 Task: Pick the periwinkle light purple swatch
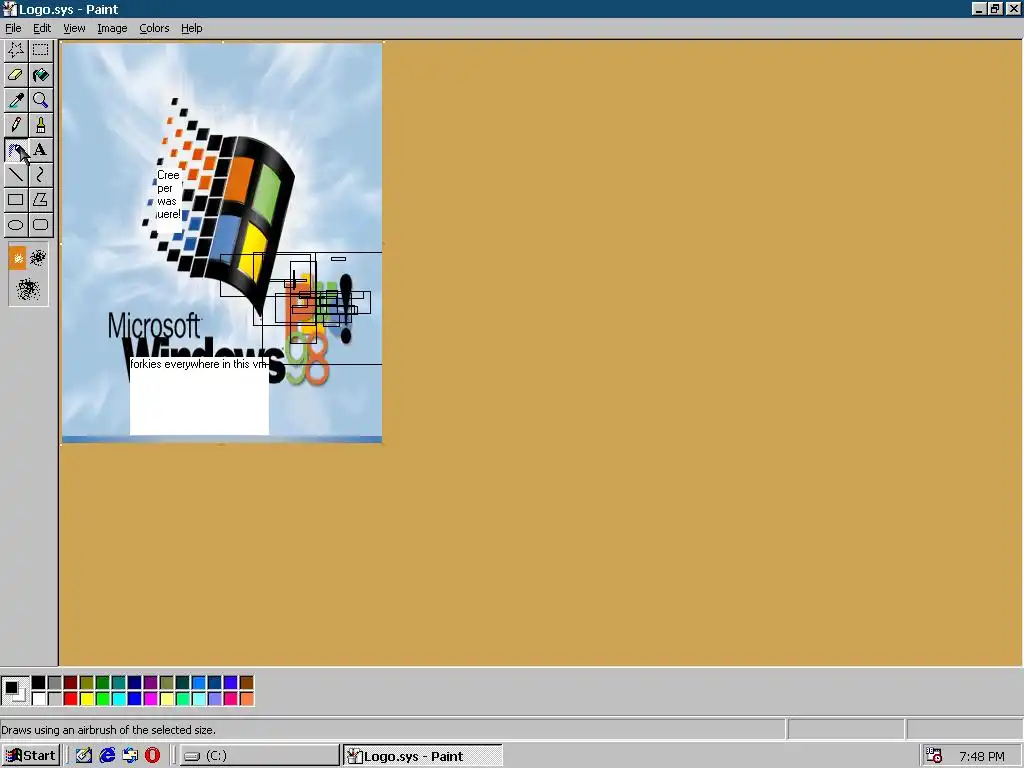click(x=215, y=699)
